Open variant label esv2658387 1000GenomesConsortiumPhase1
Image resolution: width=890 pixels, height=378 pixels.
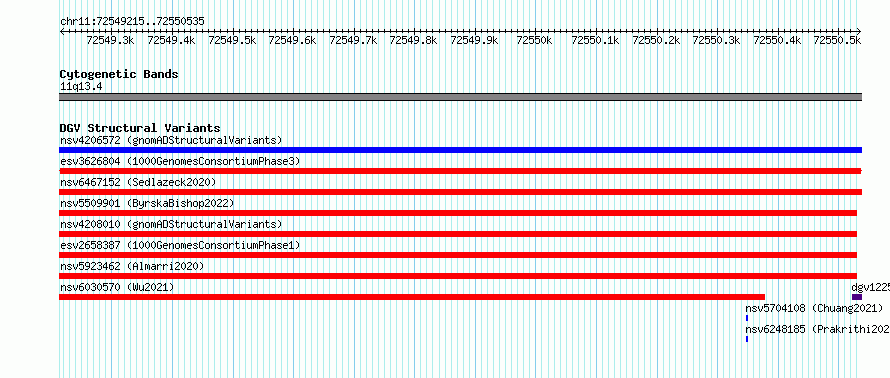180,245
